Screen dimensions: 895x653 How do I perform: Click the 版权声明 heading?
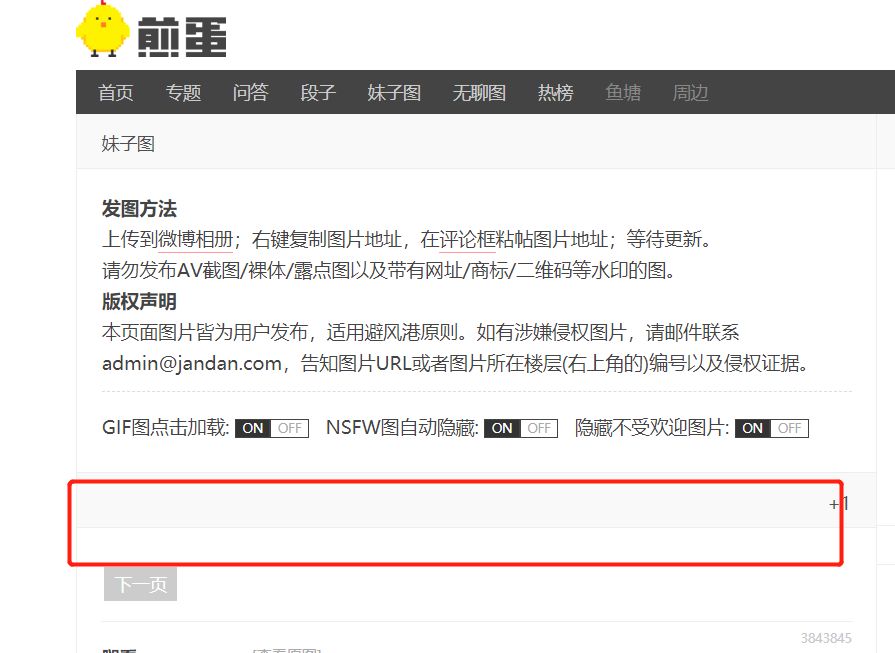pos(139,301)
